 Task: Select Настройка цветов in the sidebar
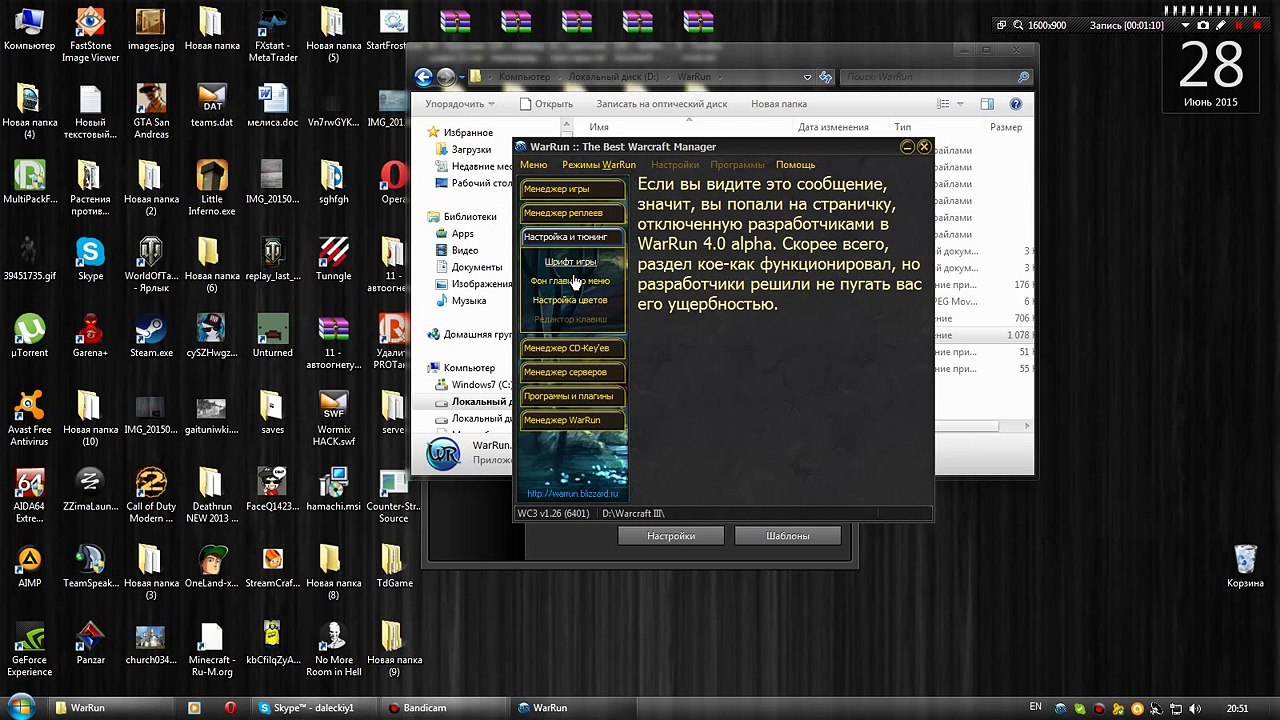click(570, 300)
